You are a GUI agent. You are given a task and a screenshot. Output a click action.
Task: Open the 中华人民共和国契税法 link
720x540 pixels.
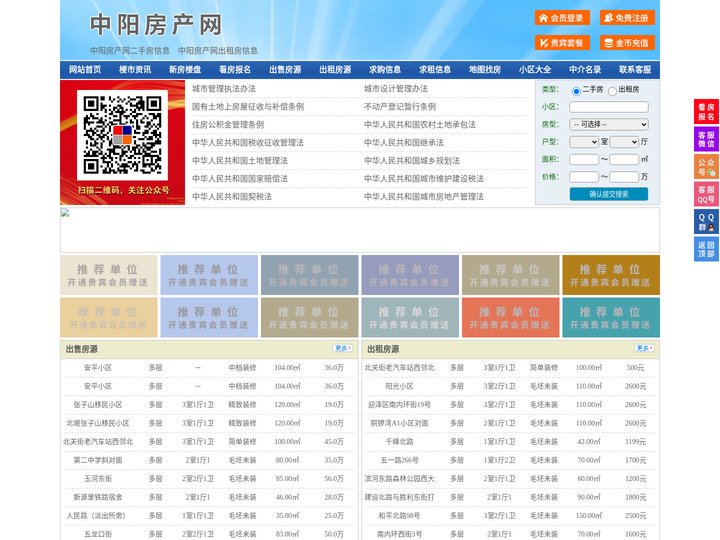pos(232,197)
